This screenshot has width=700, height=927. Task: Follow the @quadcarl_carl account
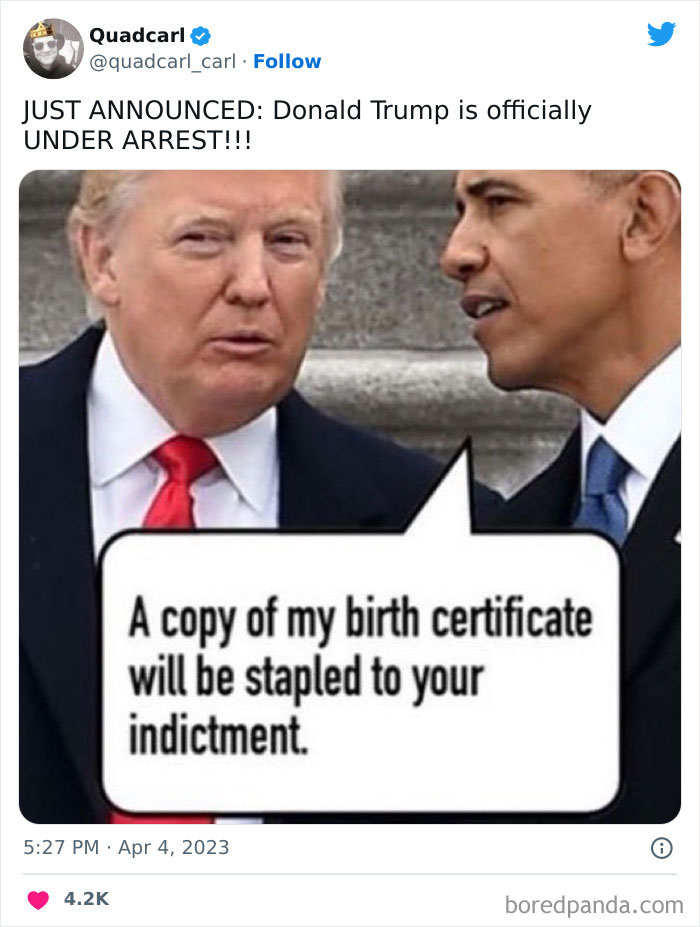[x=287, y=61]
